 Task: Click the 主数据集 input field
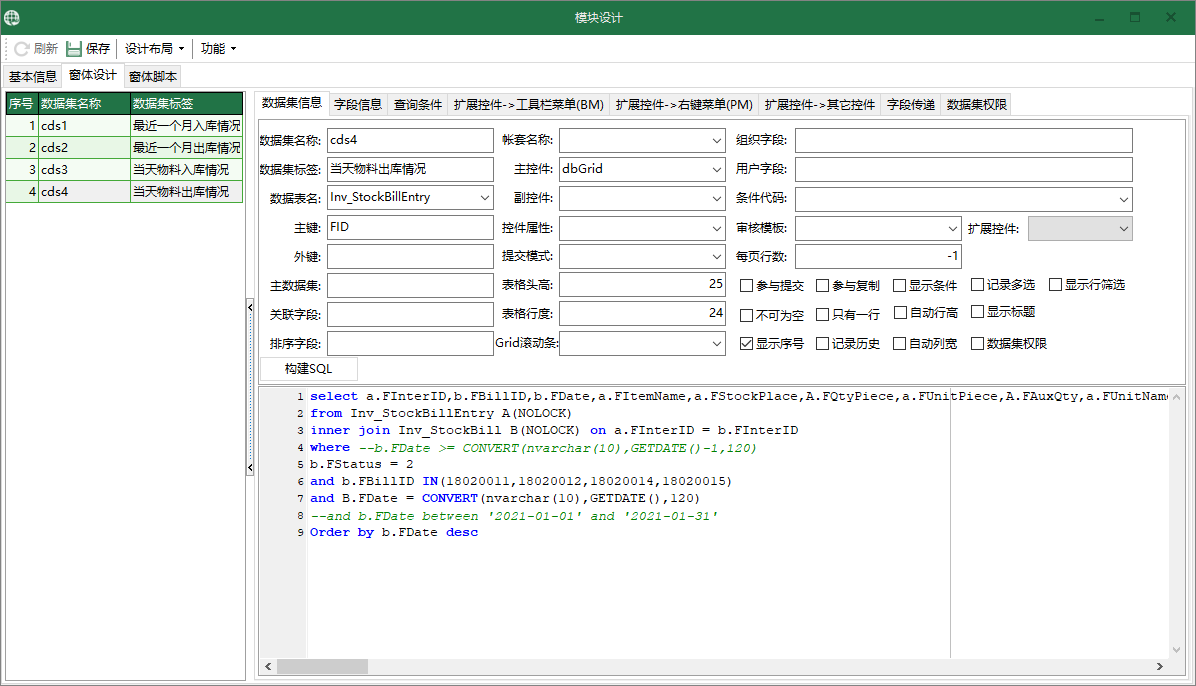[410, 285]
